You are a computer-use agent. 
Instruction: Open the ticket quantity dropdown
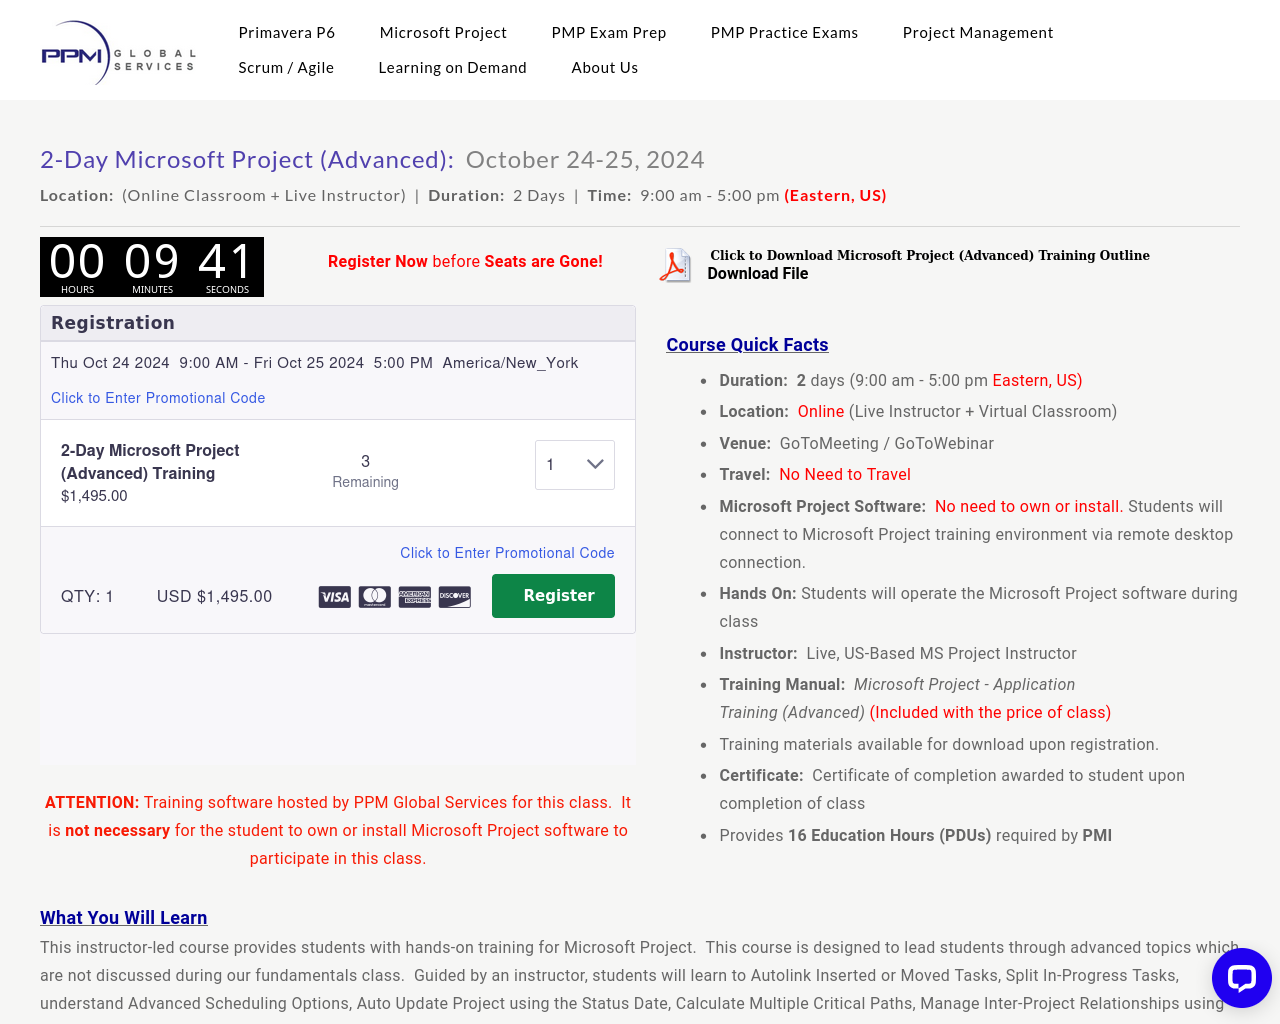pyautogui.click(x=575, y=465)
